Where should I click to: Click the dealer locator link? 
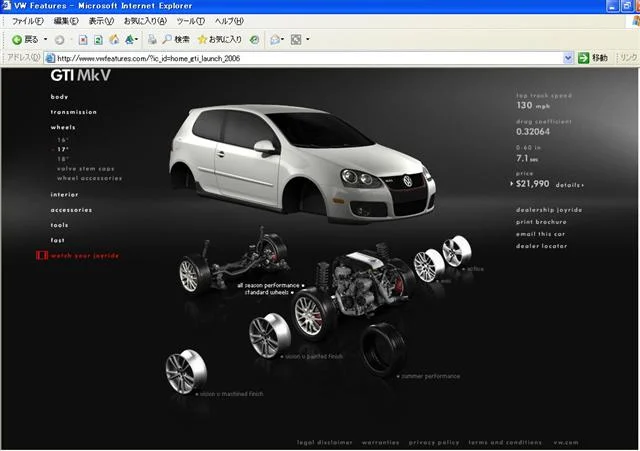541,246
